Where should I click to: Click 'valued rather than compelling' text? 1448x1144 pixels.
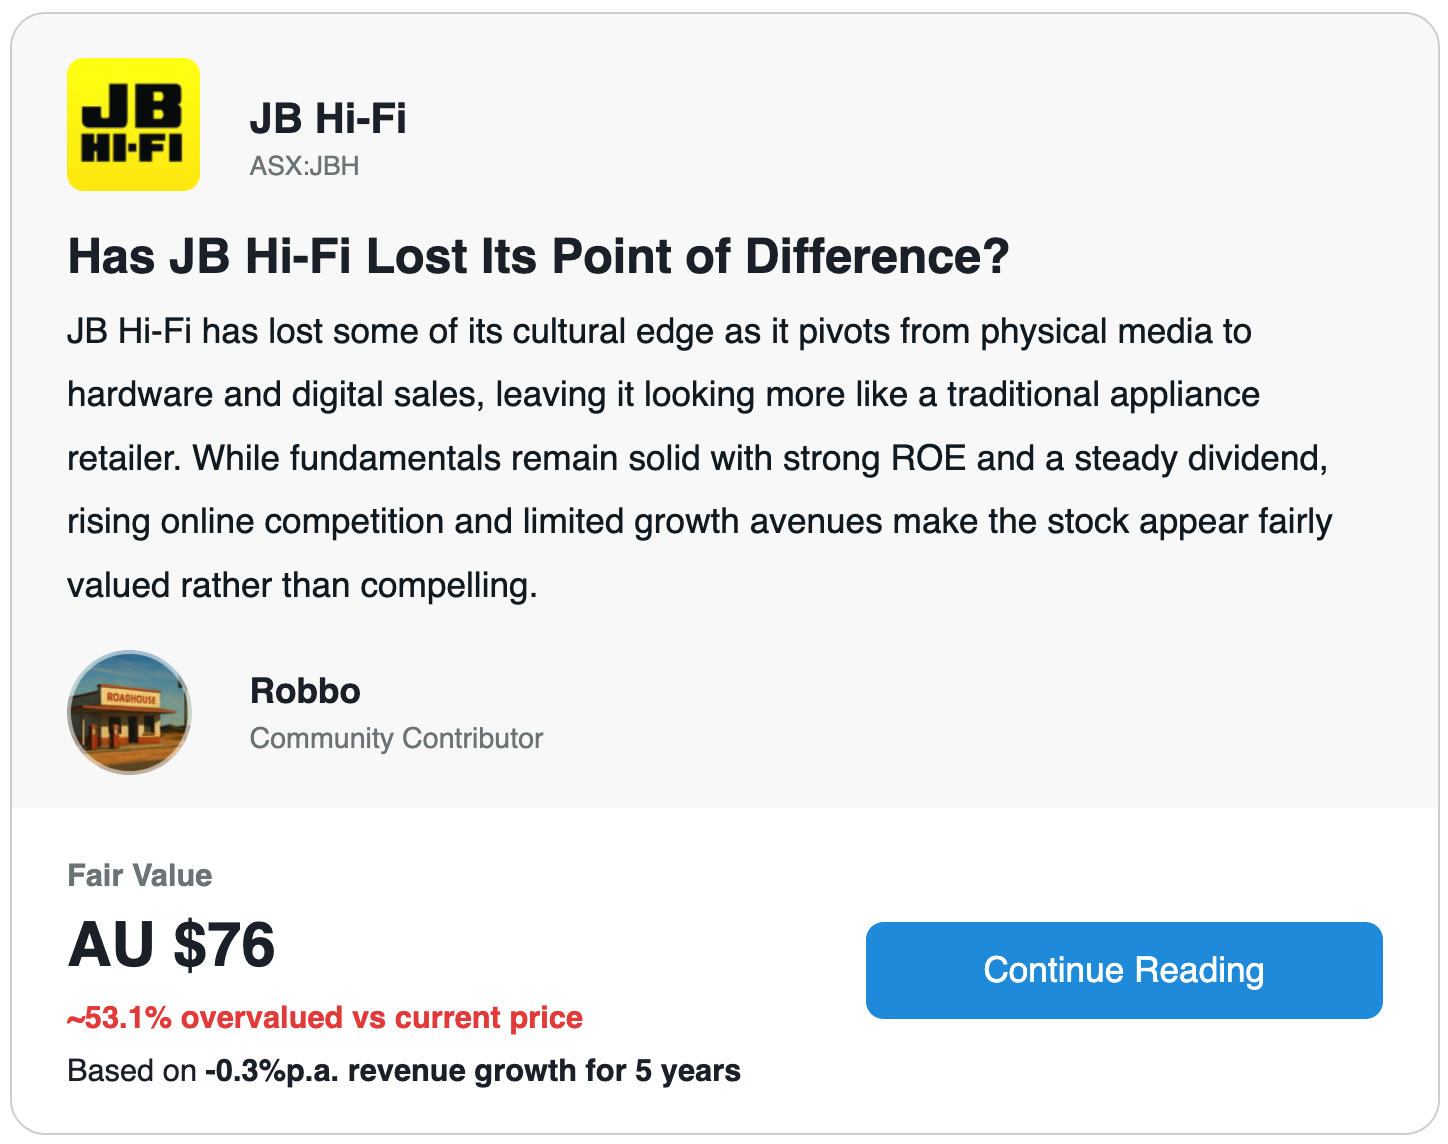[302, 585]
